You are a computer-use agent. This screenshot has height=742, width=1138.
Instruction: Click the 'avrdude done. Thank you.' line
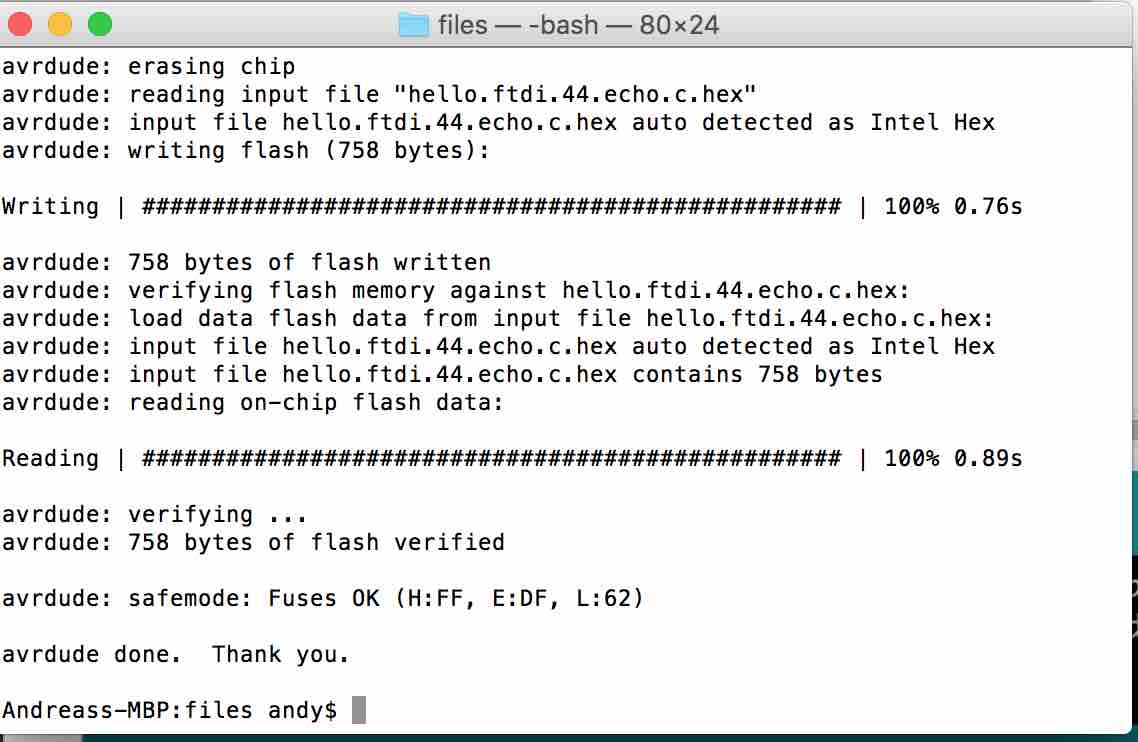[176, 655]
